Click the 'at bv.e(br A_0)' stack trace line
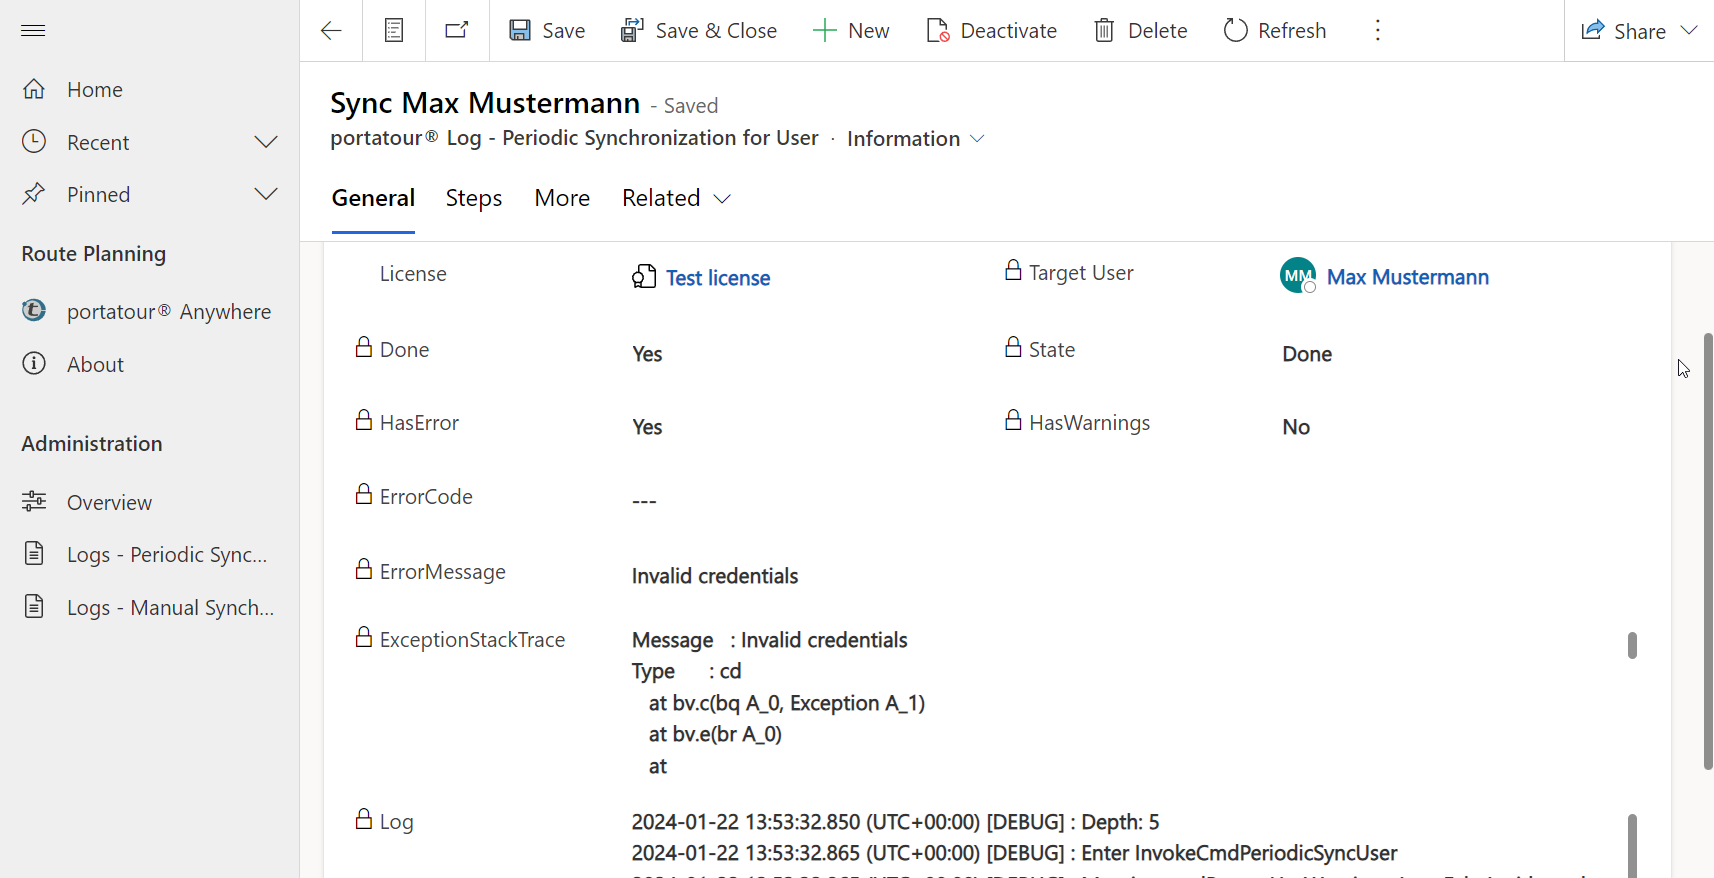This screenshot has height=878, width=1714. [715, 734]
